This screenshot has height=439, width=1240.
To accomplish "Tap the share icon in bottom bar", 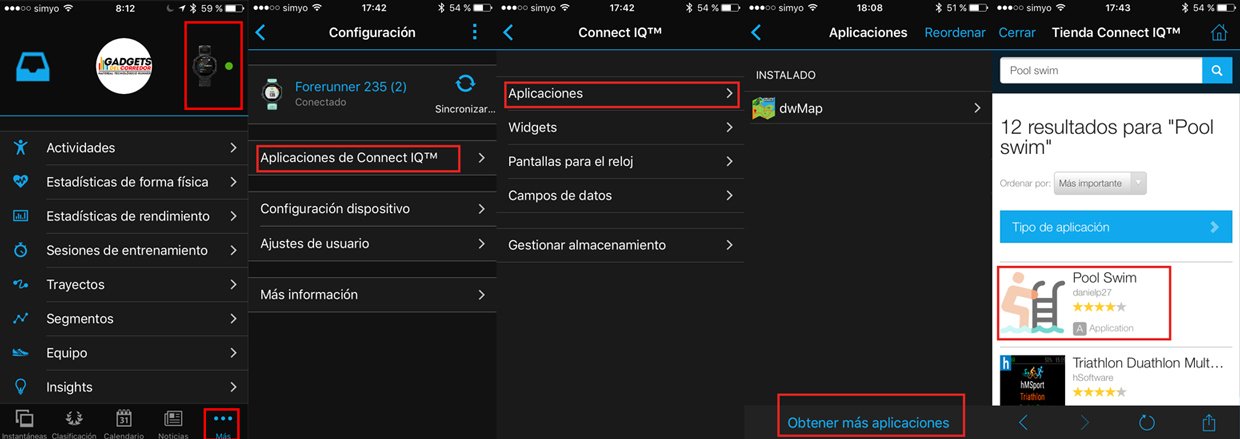I will point(1208,422).
